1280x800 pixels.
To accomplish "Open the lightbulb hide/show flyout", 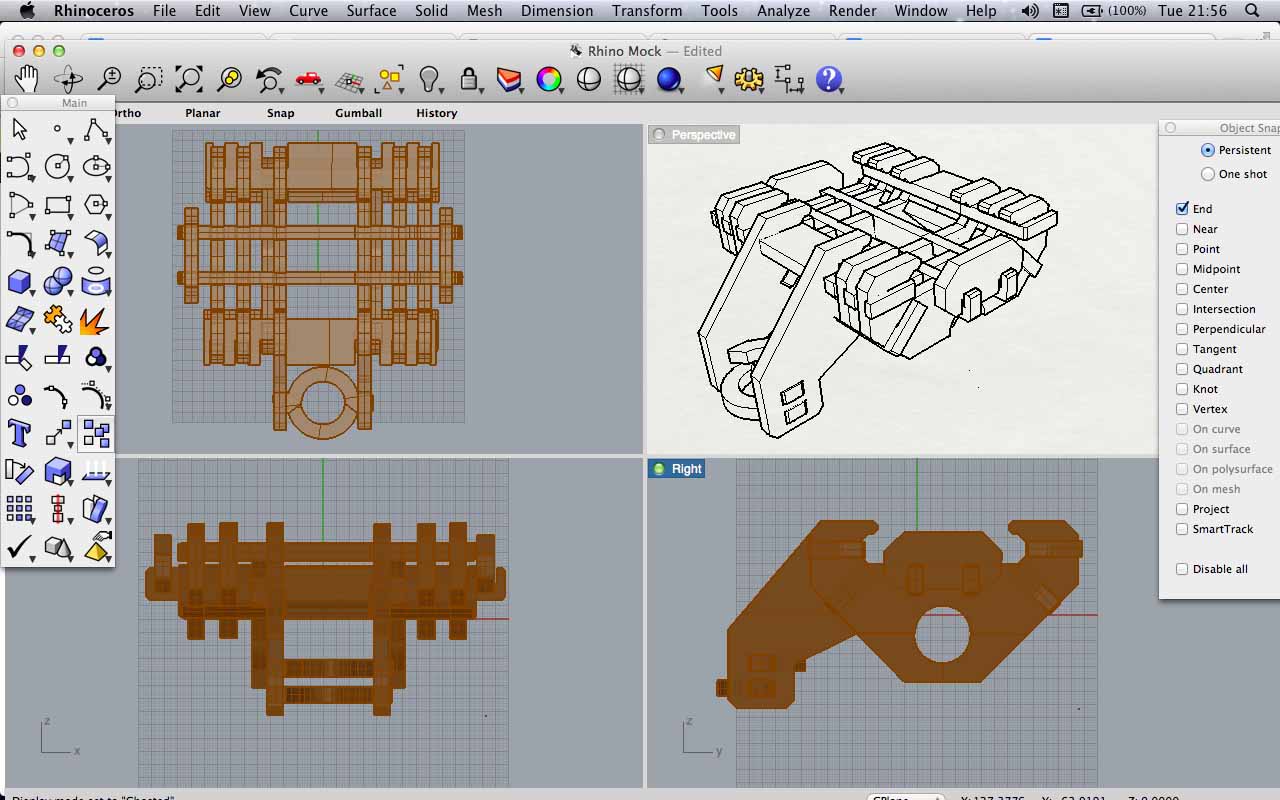I will point(429,79).
